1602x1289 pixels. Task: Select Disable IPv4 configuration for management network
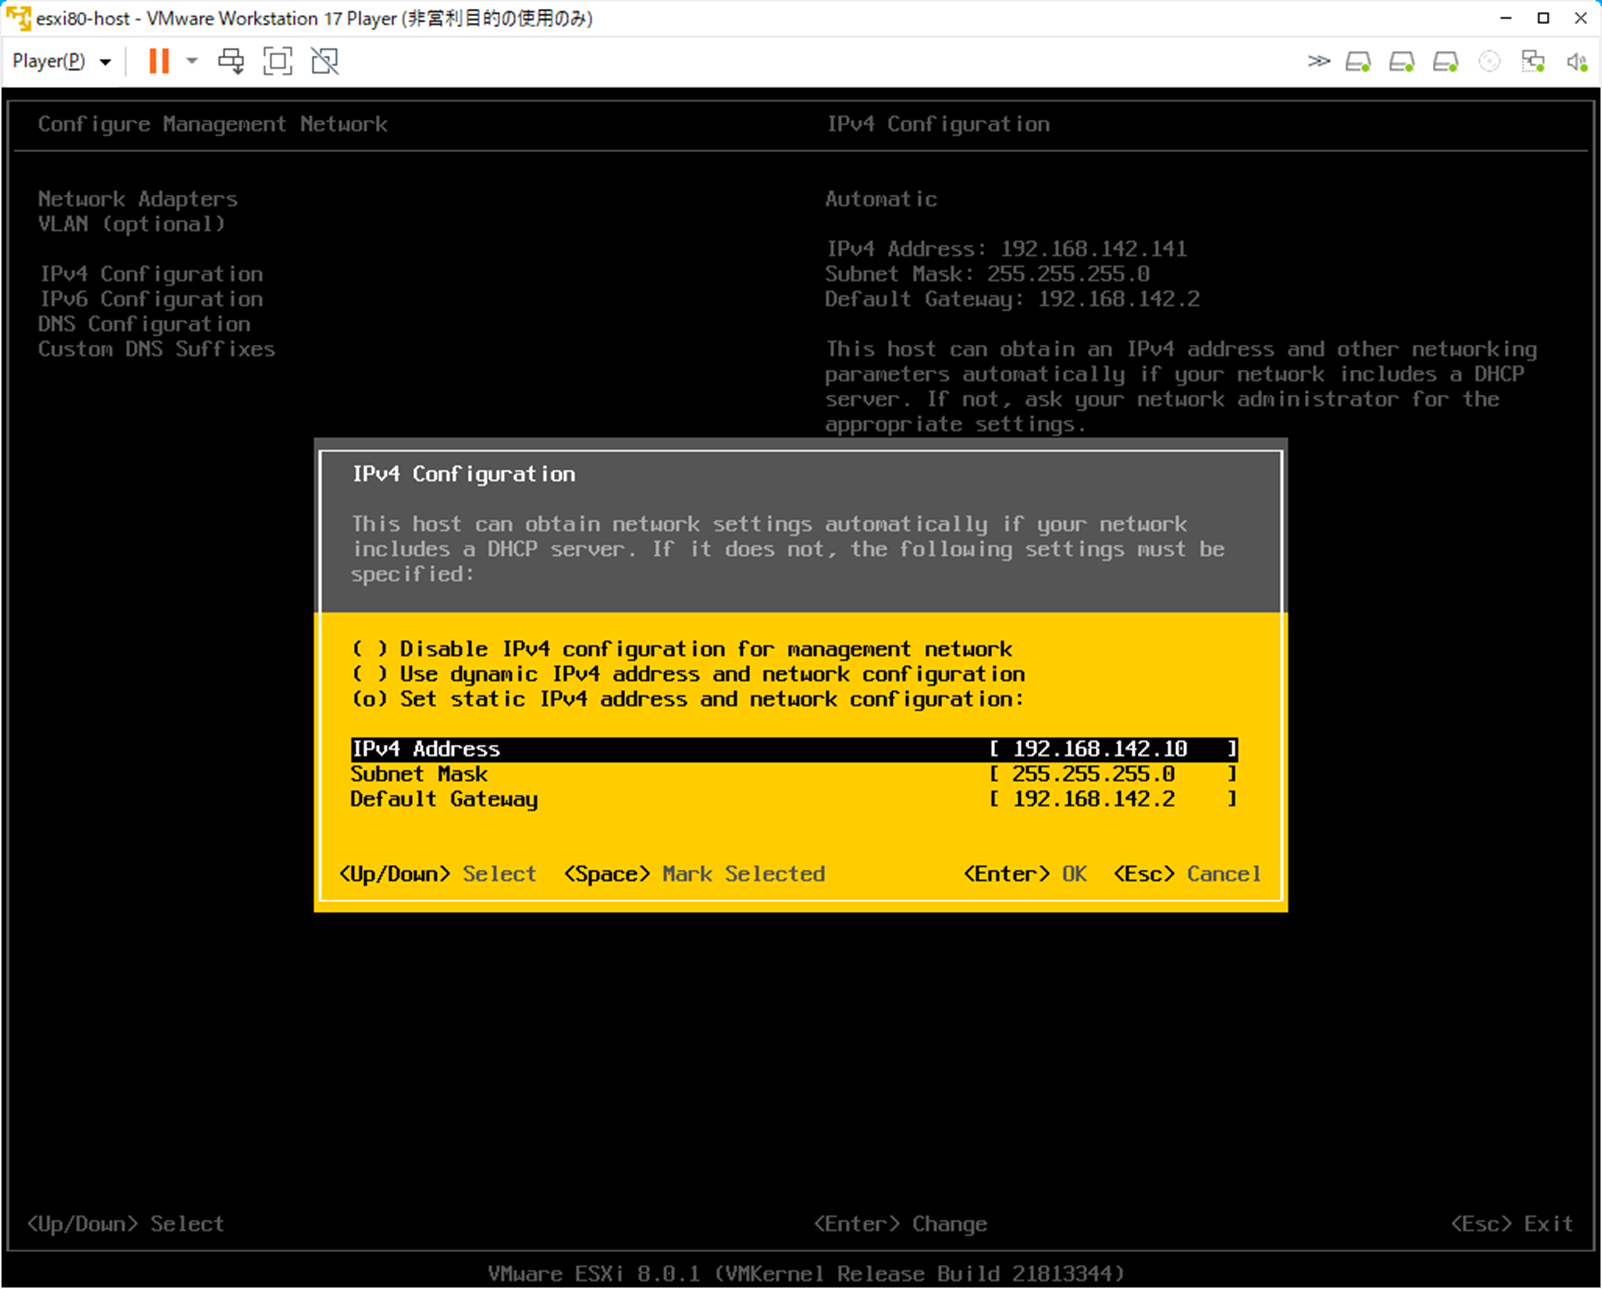coord(682,649)
